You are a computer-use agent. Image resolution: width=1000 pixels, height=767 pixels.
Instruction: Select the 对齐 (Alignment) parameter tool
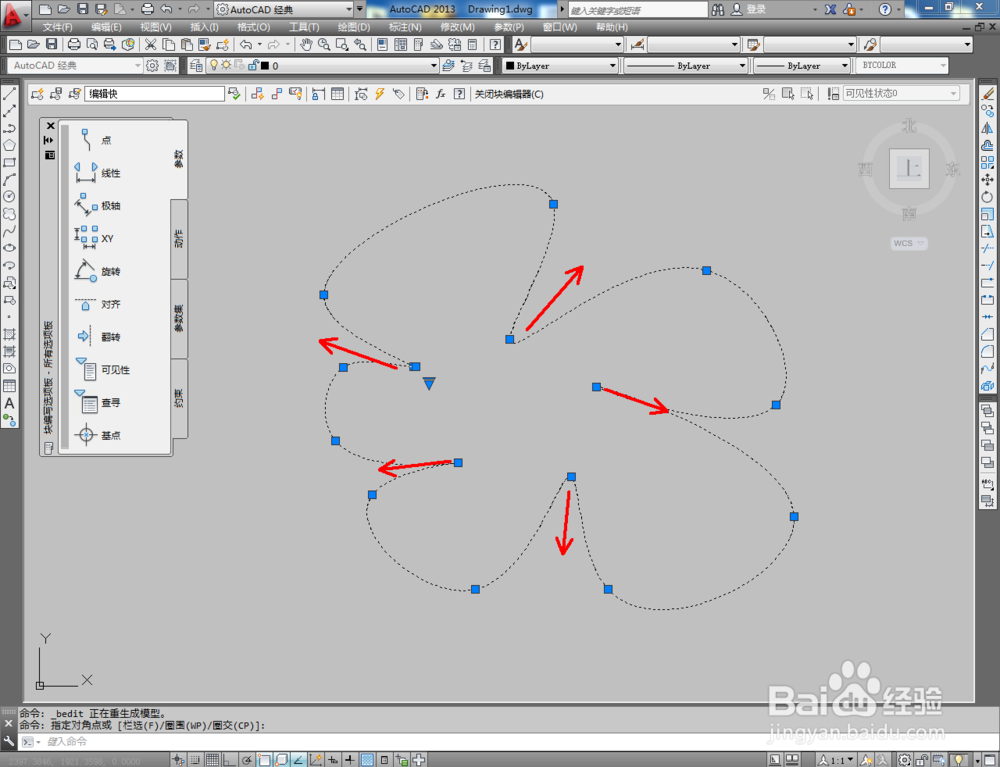96,304
